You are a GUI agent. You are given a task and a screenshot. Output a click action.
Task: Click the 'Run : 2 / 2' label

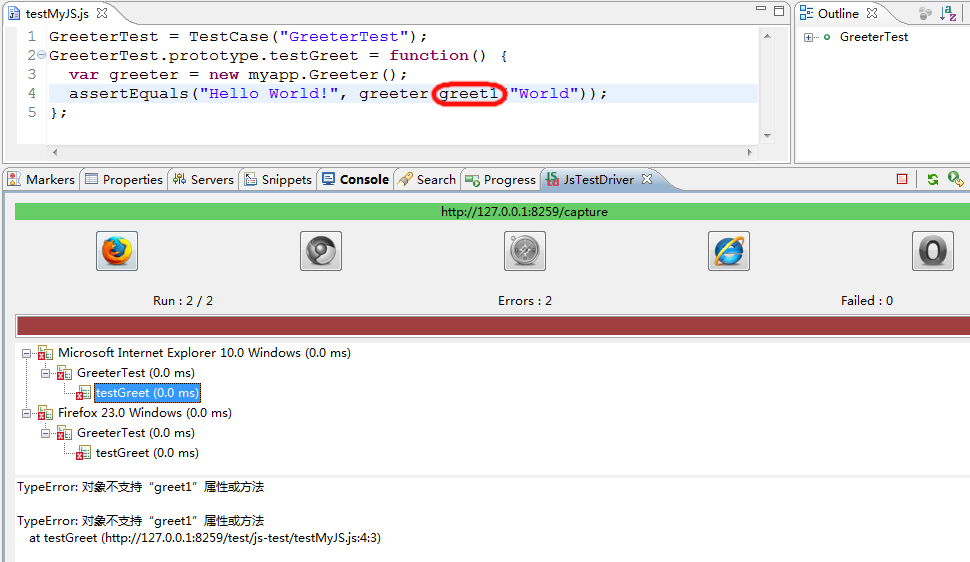coord(183,301)
